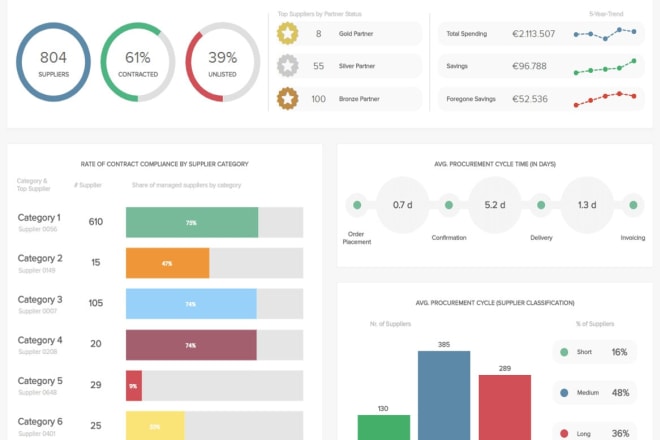Click the Avg. Procurement Cycle Supplier Classification heading
The image size is (660, 440).
pyautogui.click(x=495, y=303)
